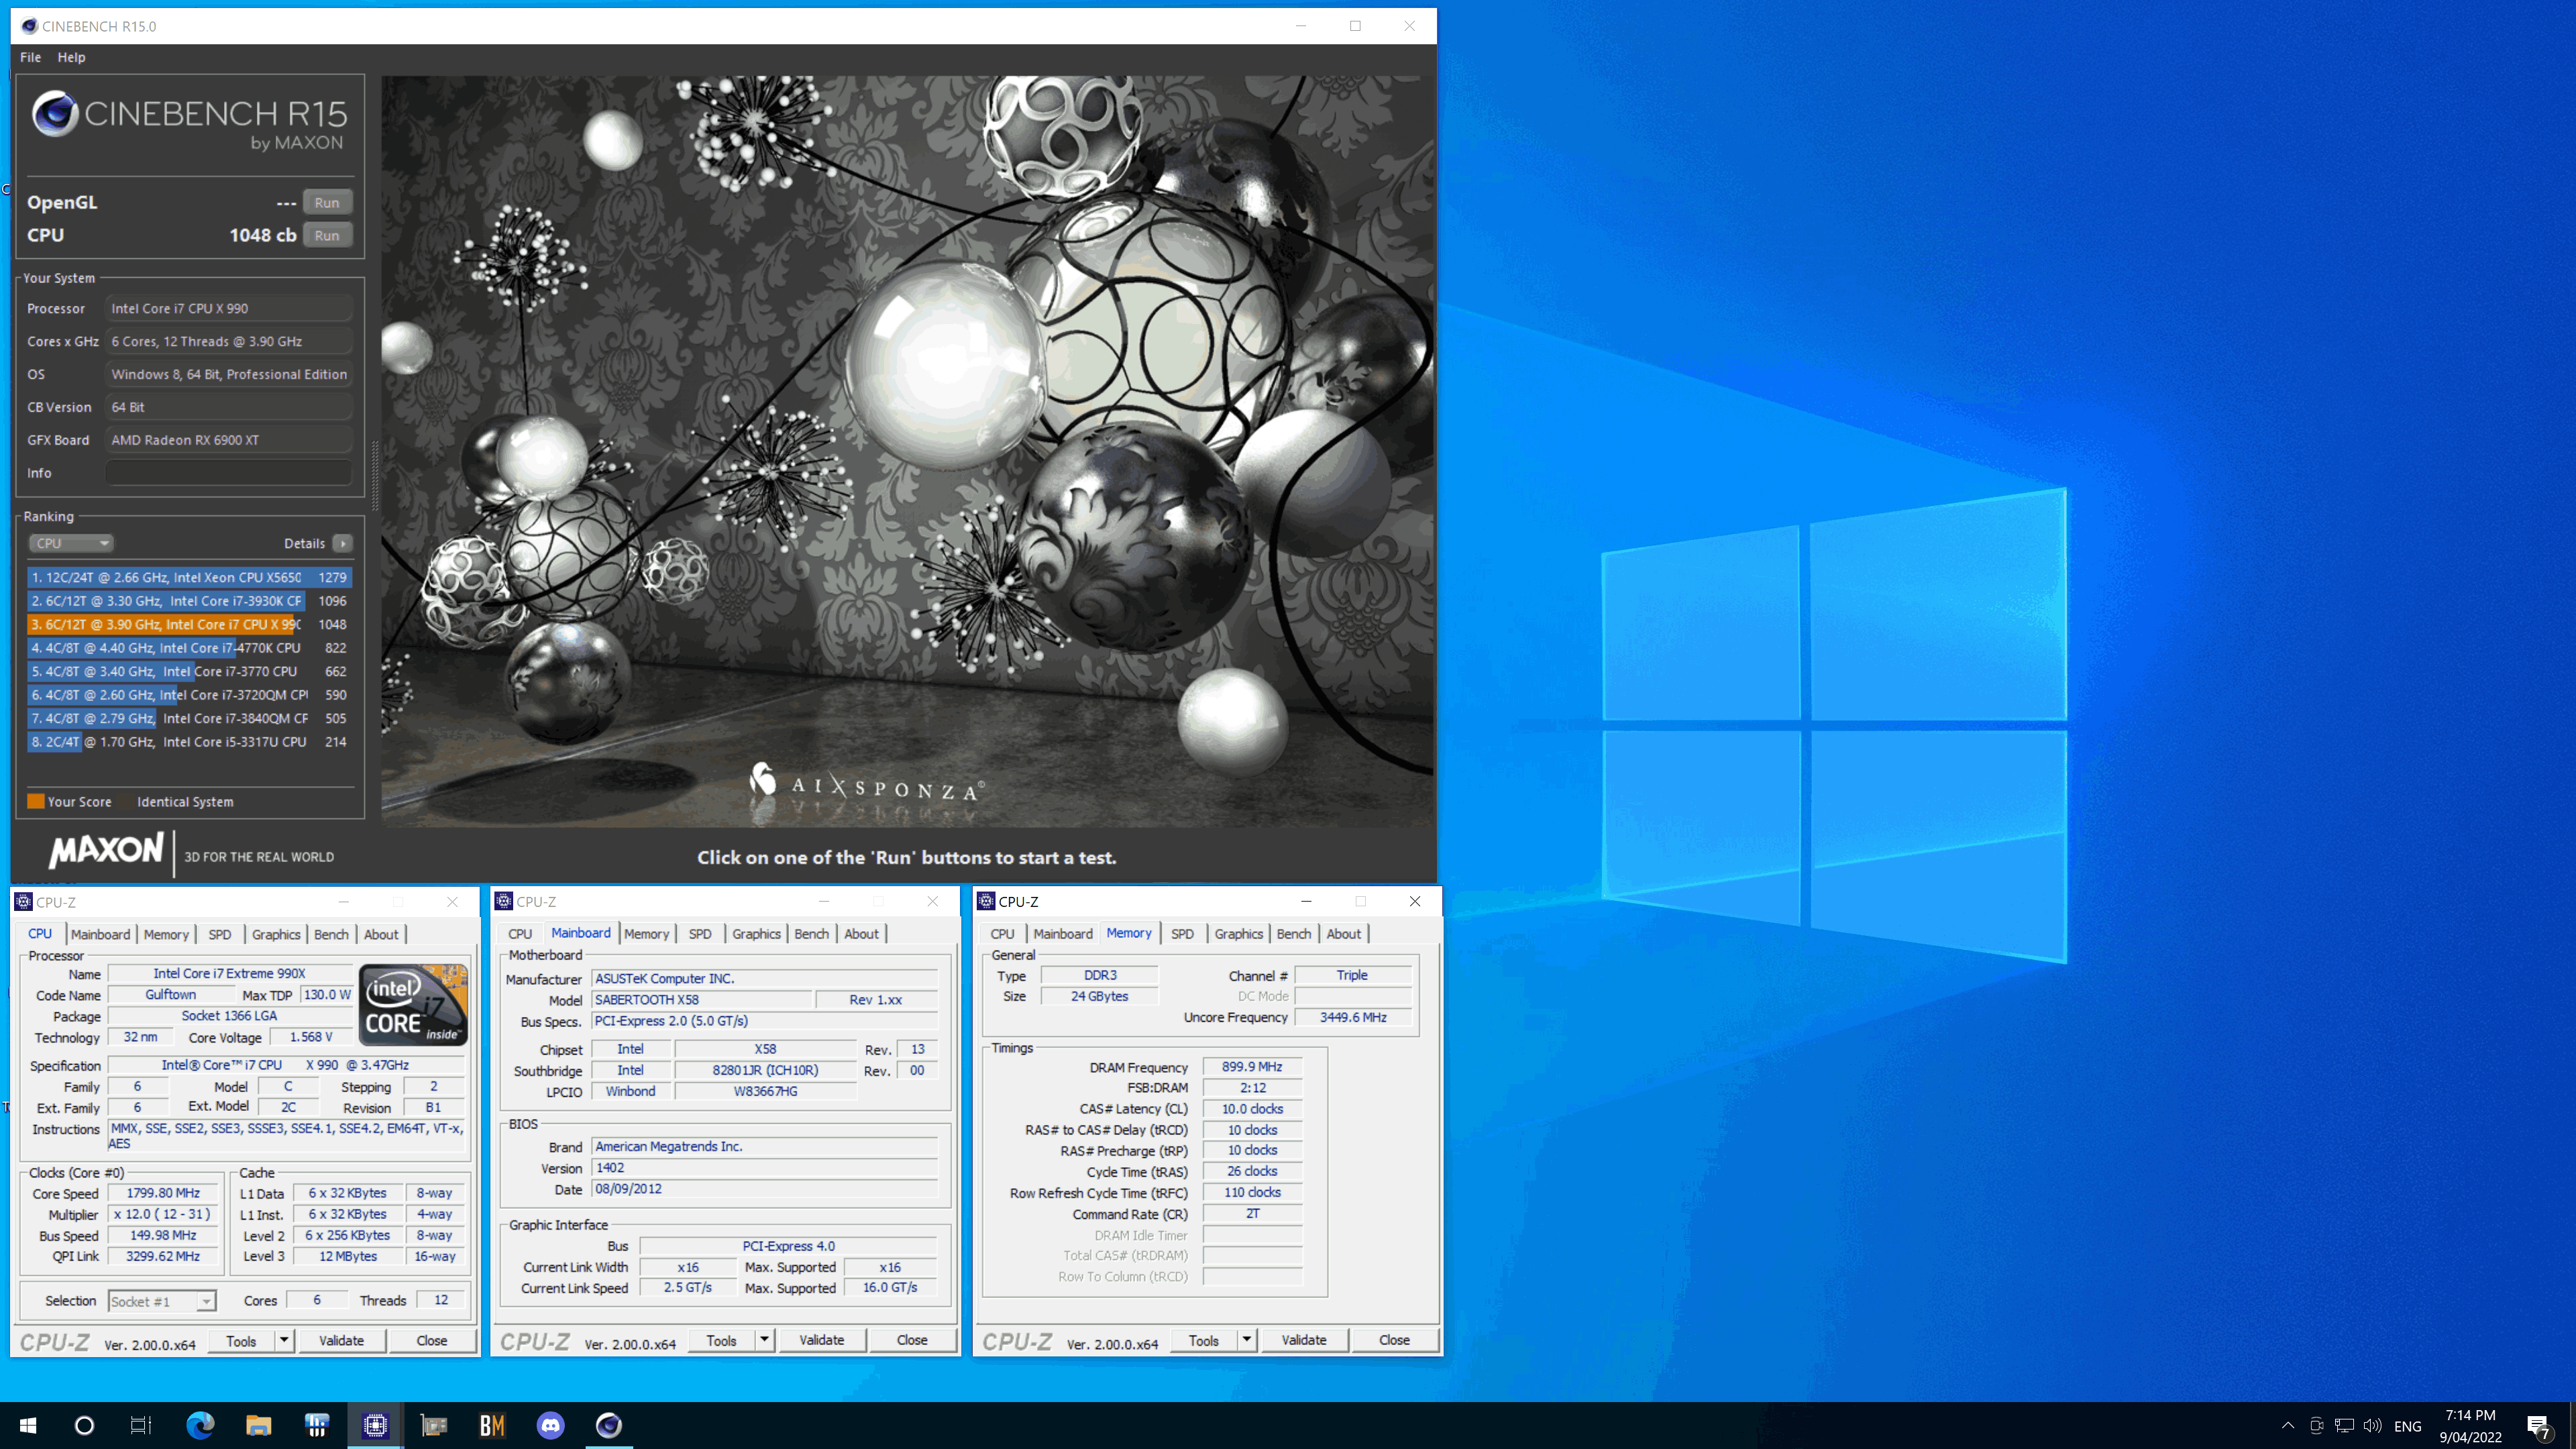The width and height of the screenshot is (2576, 1449).
Task: Click the Cinebench render preview image
Action: pyautogui.click(x=908, y=451)
